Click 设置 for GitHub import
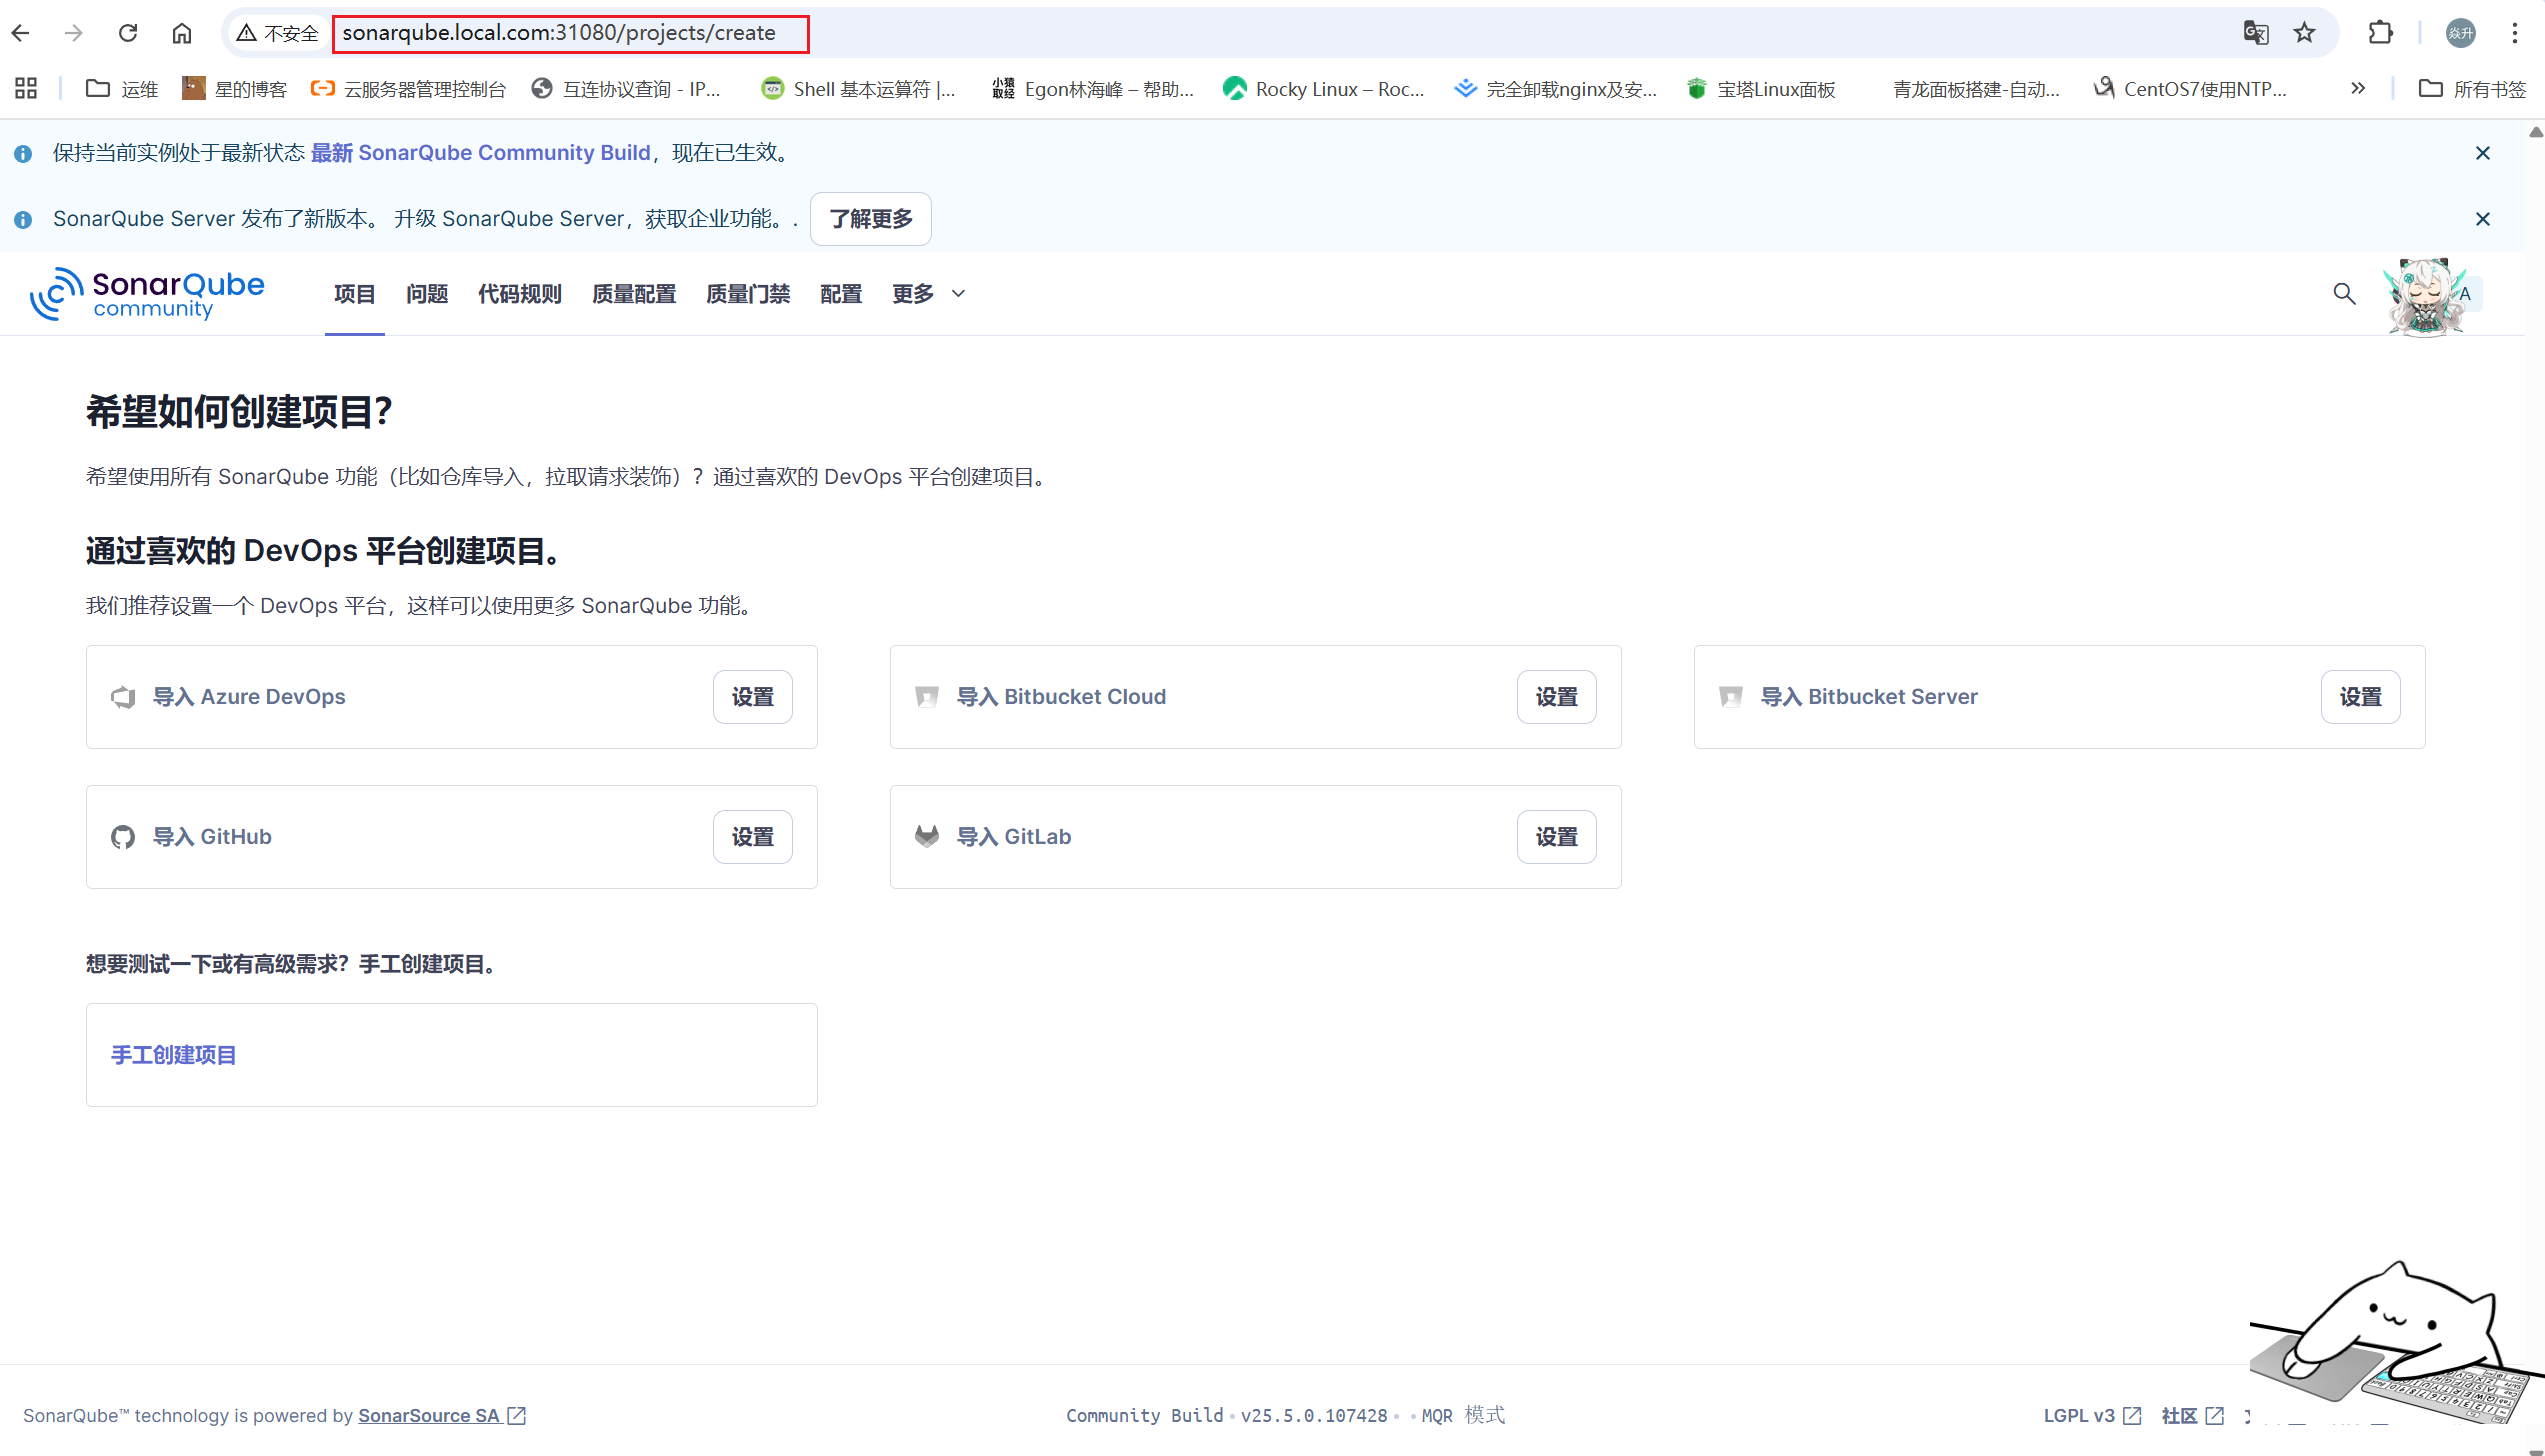The image size is (2545, 1456). pyautogui.click(x=753, y=837)
